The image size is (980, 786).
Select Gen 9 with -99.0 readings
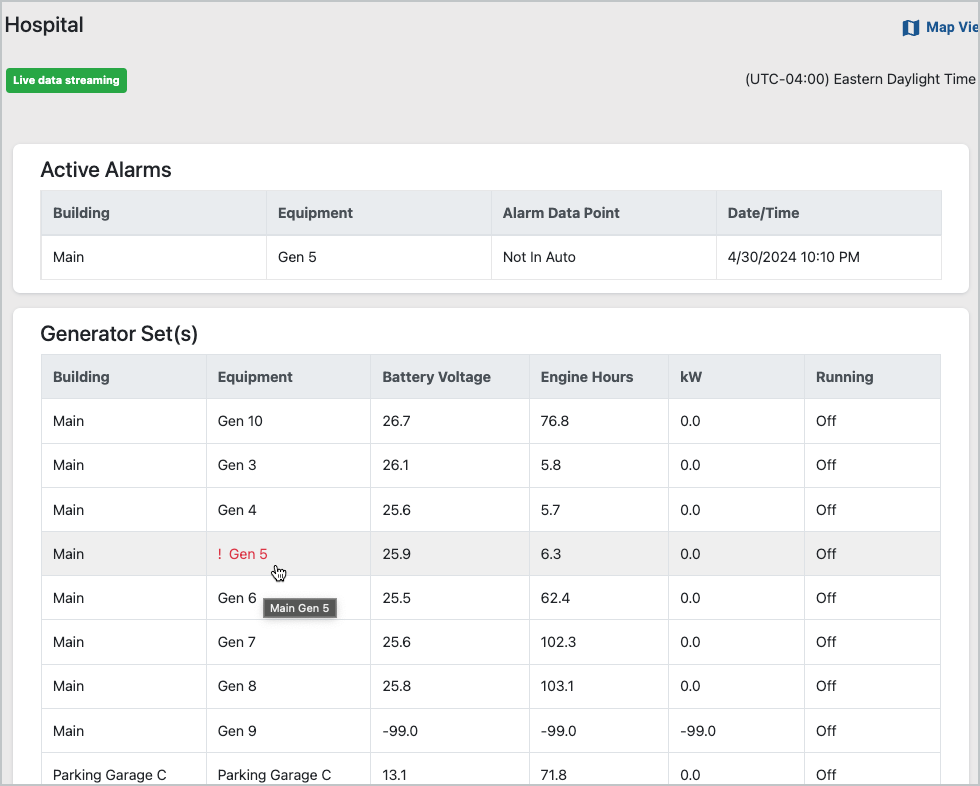[x=237, y=731]
